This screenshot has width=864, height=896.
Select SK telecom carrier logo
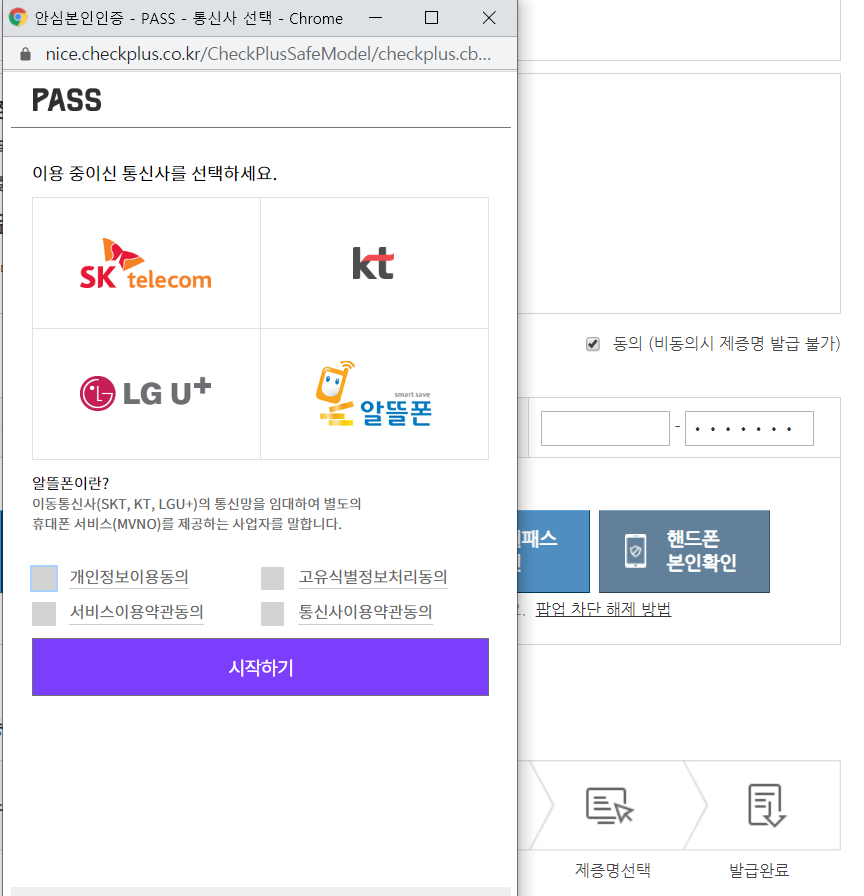point(146,263)
